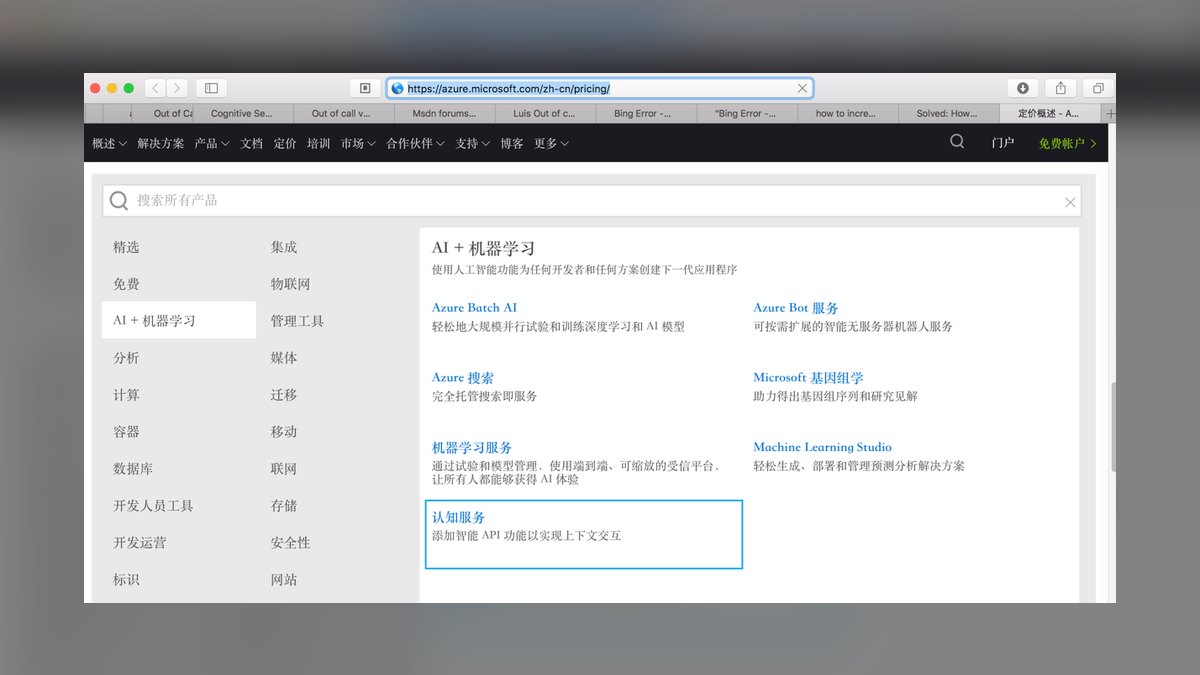Select the 物联网 category

pyautogui.click(x=291, y=284)
